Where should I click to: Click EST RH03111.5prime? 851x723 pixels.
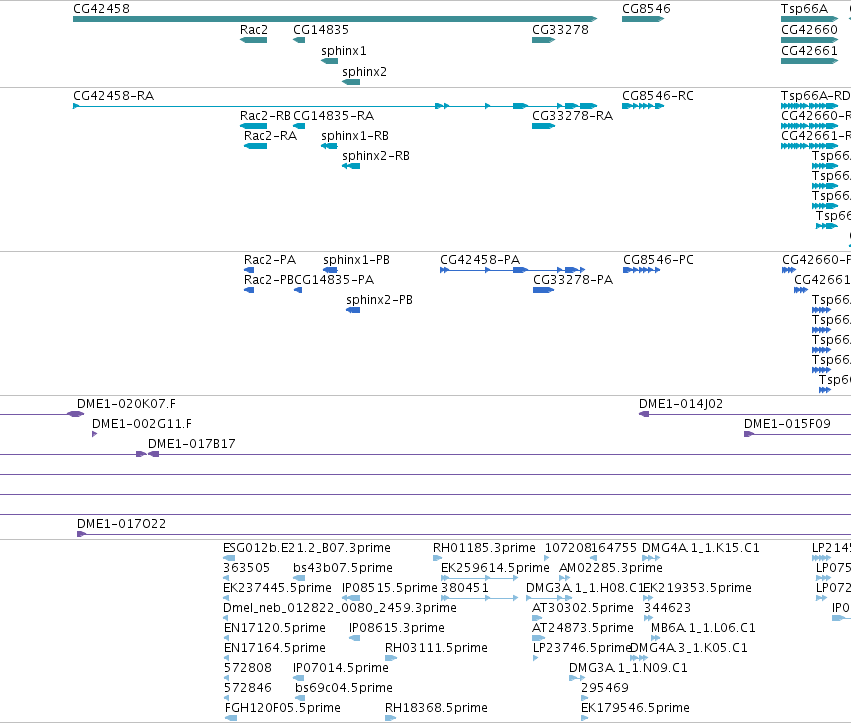pos(436,649)
